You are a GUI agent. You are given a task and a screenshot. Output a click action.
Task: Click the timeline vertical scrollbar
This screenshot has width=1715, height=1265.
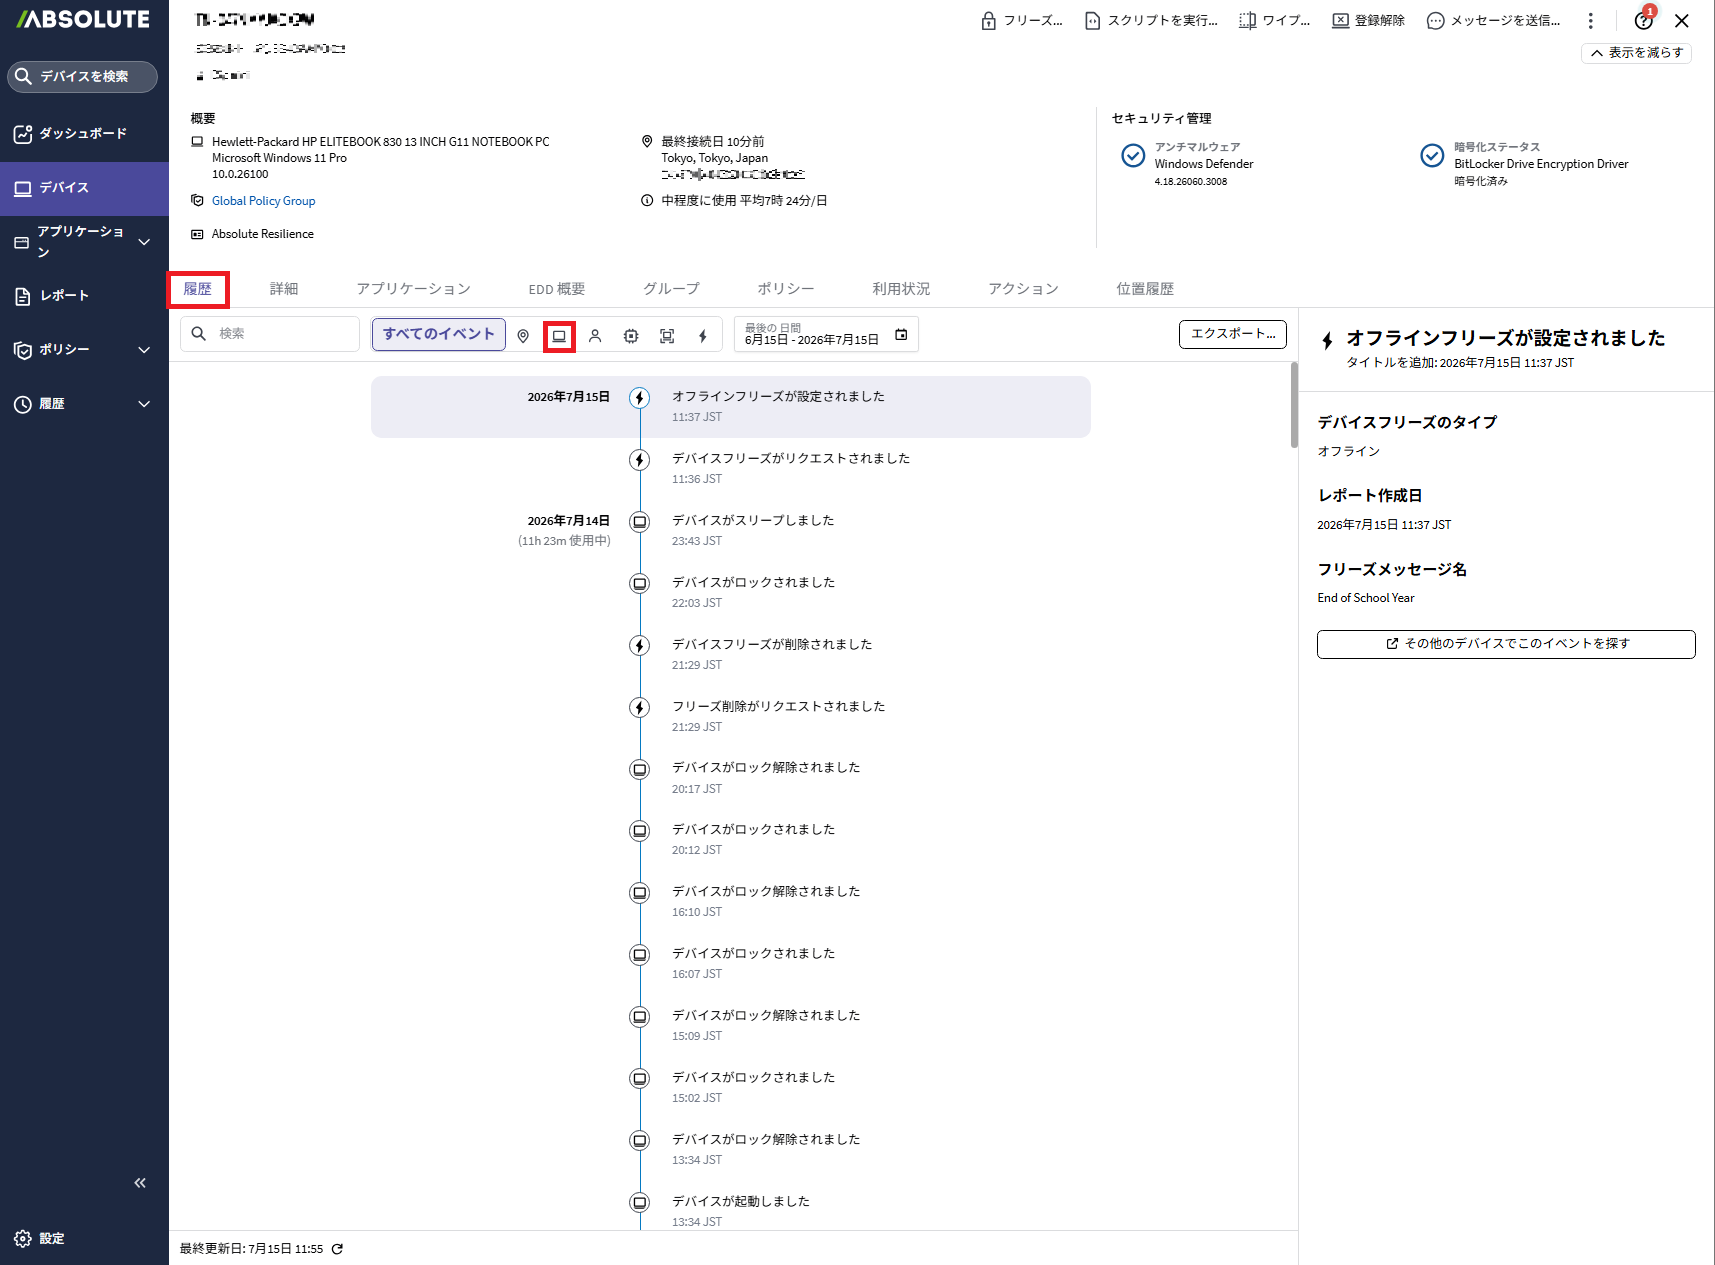[x=1294, y=405]
